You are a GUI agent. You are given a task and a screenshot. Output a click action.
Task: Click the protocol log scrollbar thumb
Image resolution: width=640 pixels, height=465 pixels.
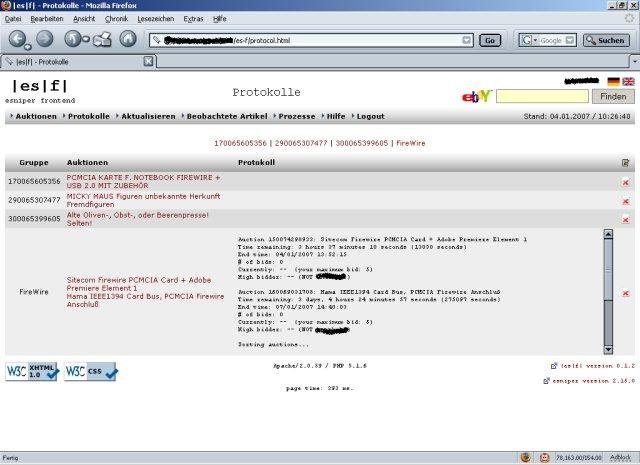coord(608,269)
